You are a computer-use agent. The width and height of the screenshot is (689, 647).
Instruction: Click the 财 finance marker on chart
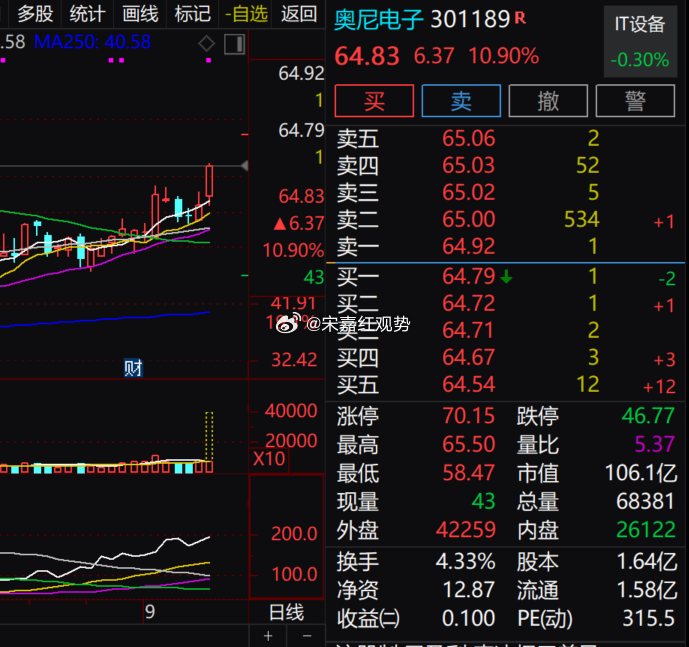tap(133, 368)
